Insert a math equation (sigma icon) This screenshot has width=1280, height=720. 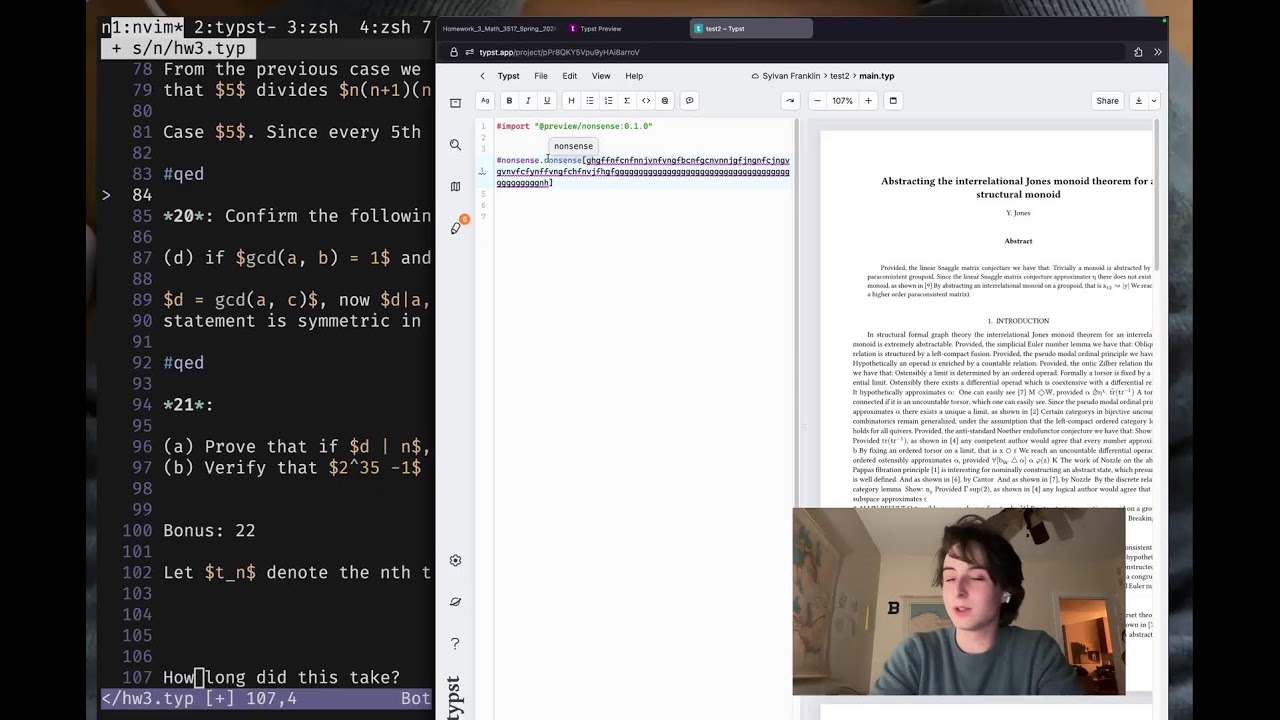pos(627,100)
